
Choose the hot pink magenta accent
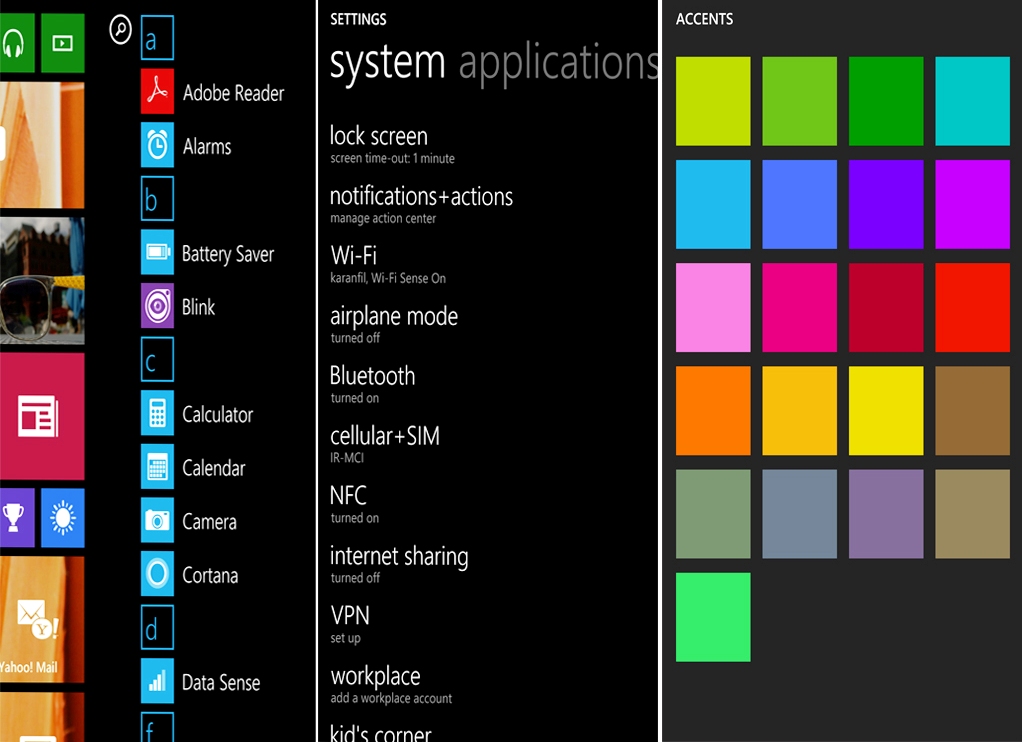point(799,307)
